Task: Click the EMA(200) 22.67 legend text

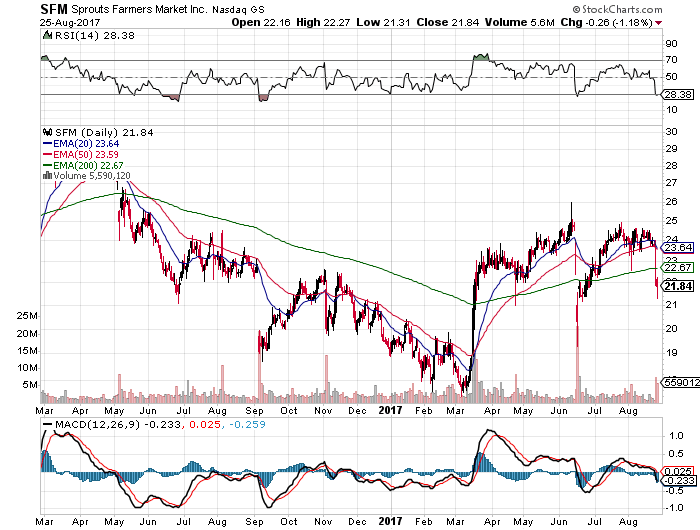Action: pyautogui.click(x=88, y=165)
